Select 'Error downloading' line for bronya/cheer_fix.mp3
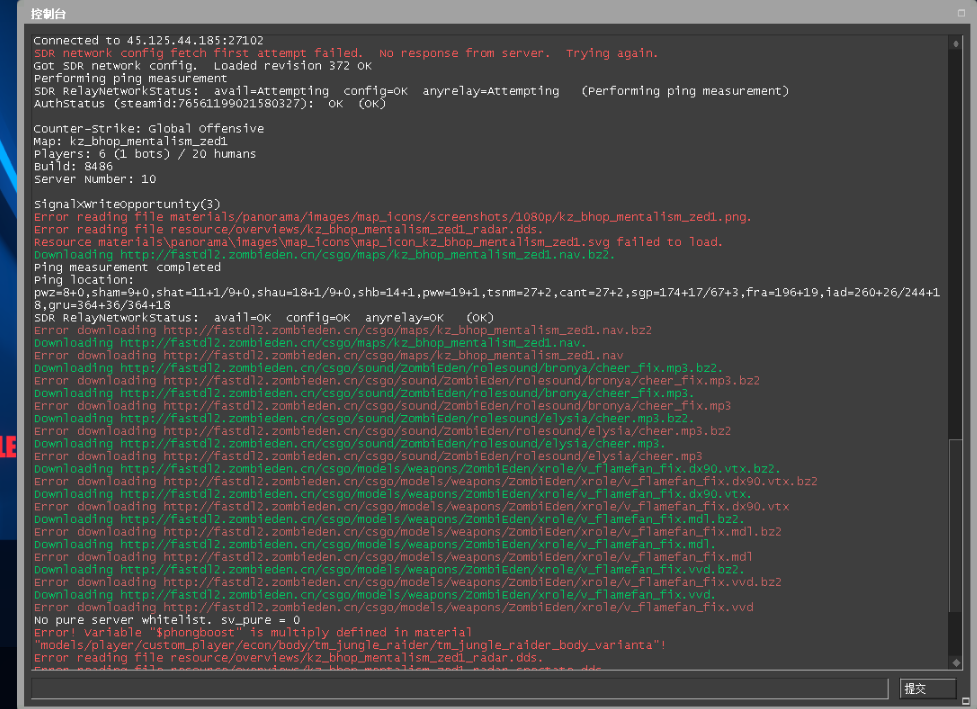This screenshot has height=709, width=977. [382, 406]
